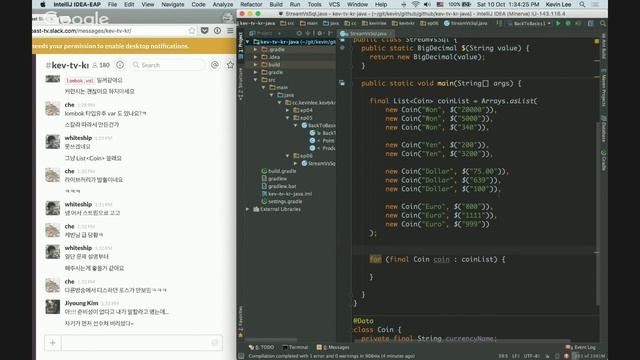Click the Make Project build icon

(x=499, y=24)
